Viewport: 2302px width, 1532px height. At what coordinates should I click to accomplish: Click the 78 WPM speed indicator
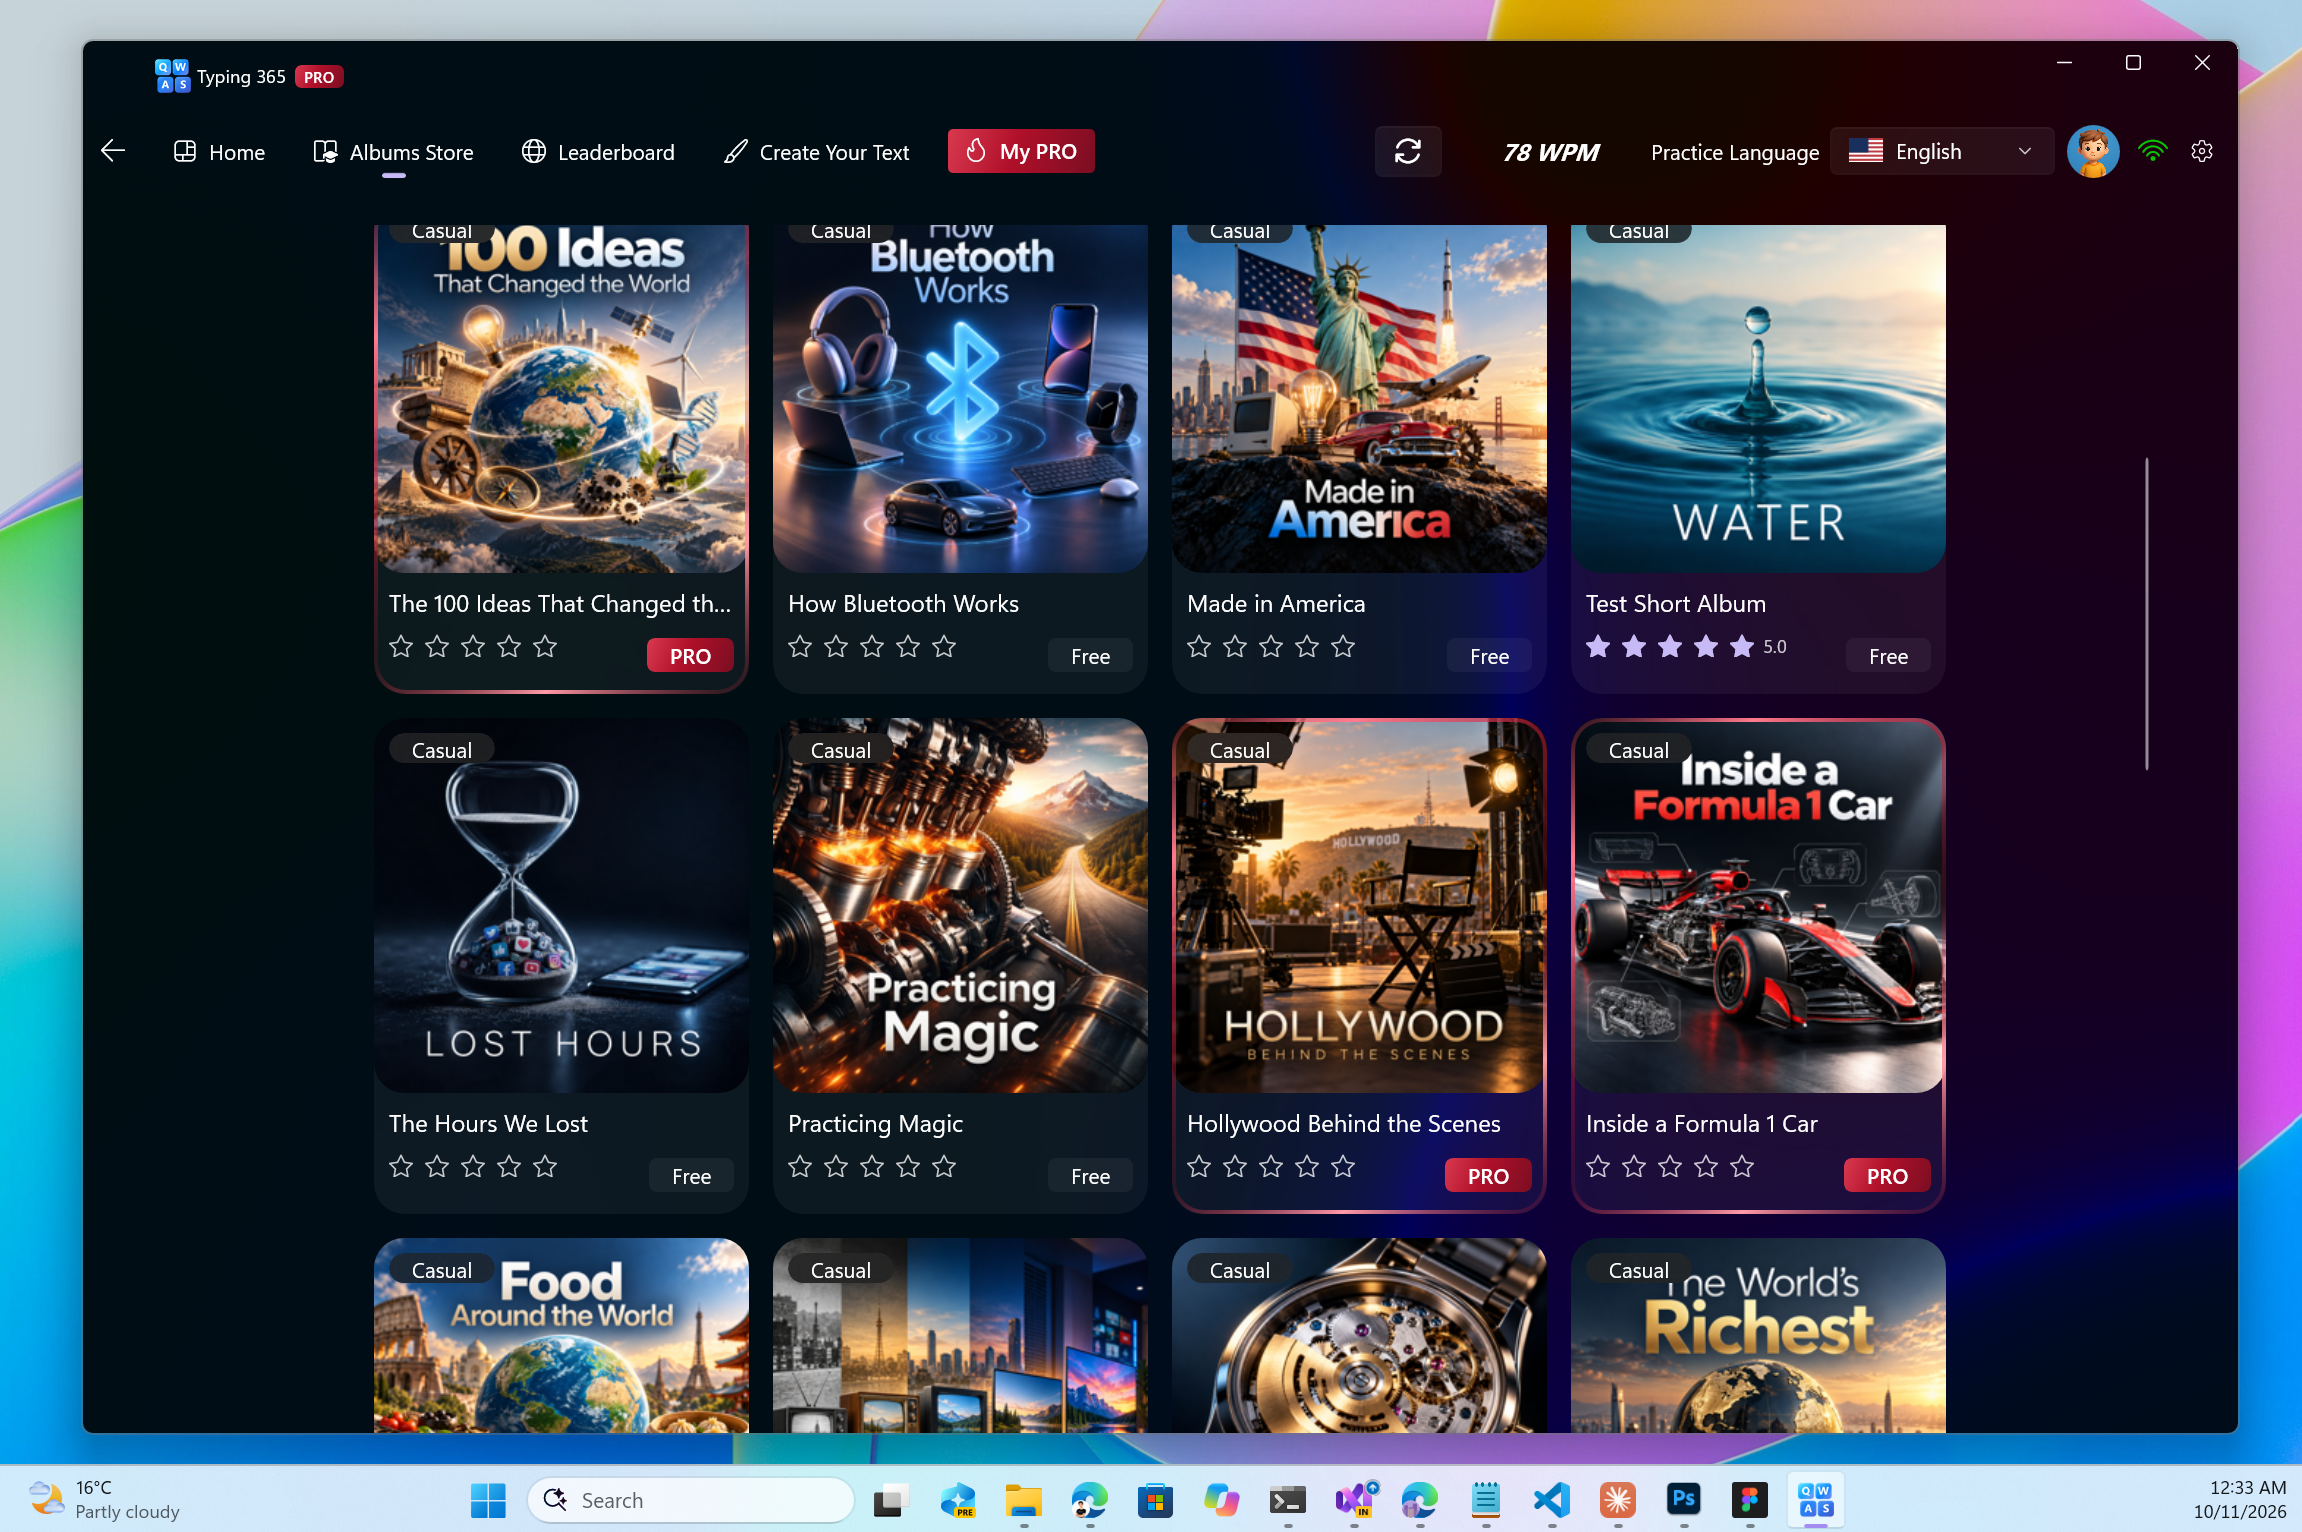tap(1551, 152)
